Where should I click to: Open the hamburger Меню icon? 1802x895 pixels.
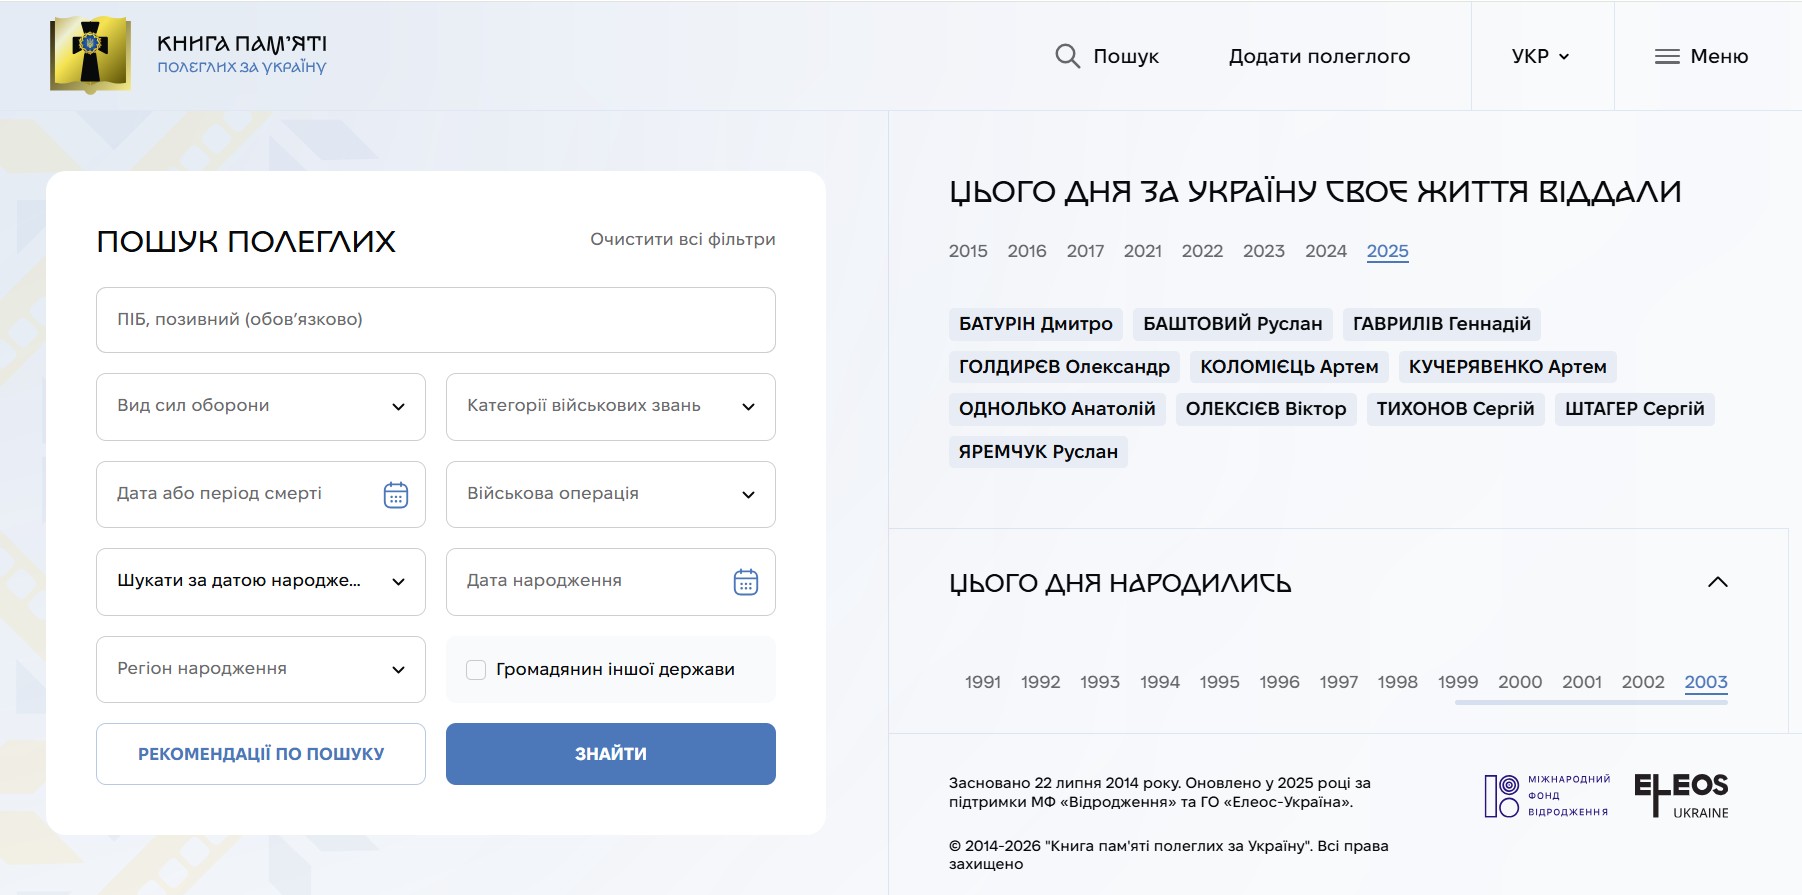1667,56
